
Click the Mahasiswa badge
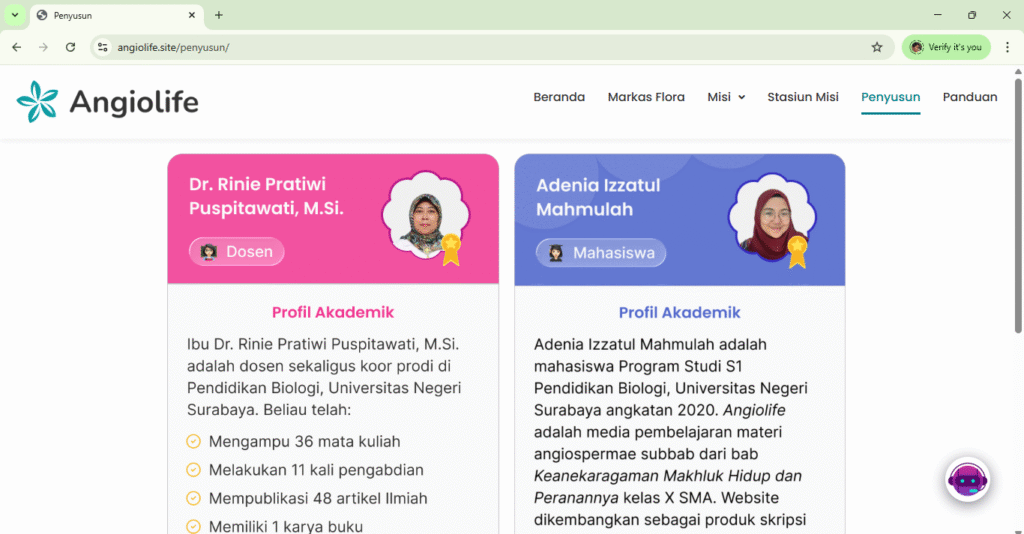[601, 253]
